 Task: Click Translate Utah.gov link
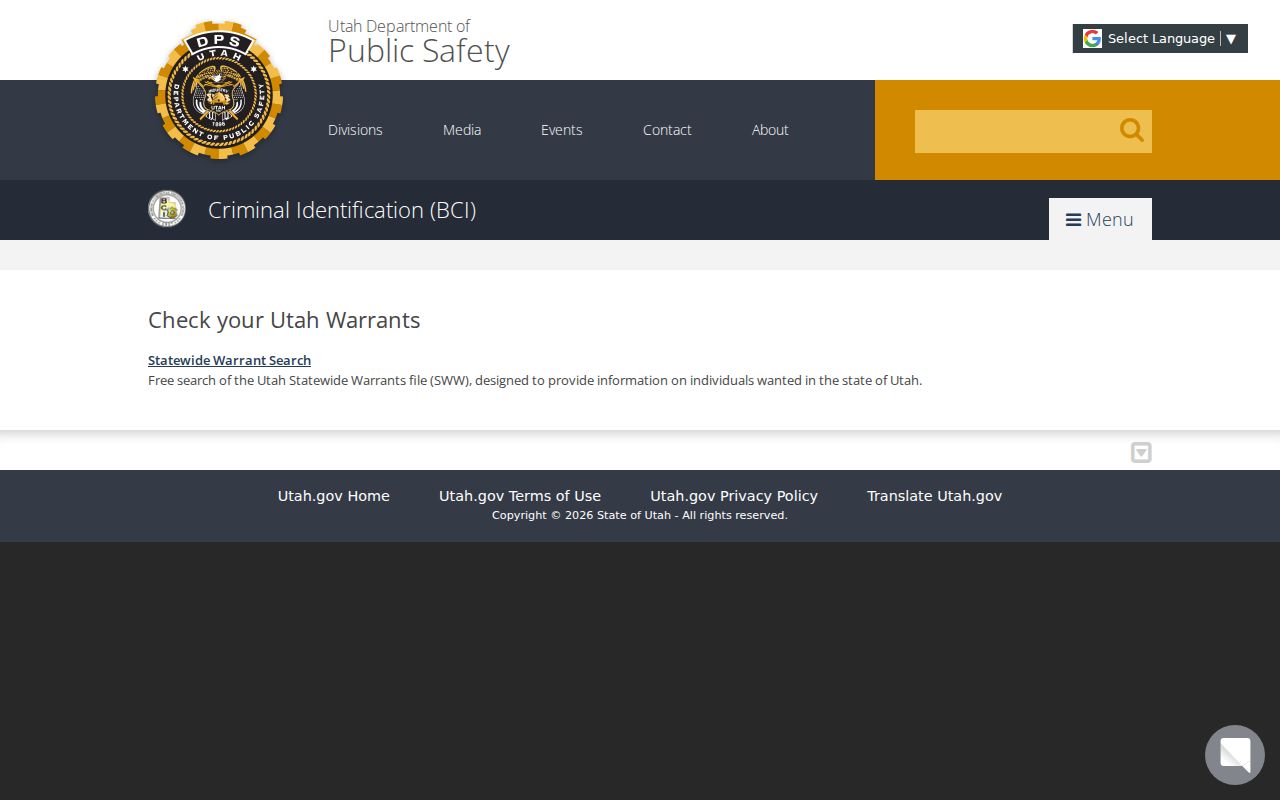click(x=934, y=496)
